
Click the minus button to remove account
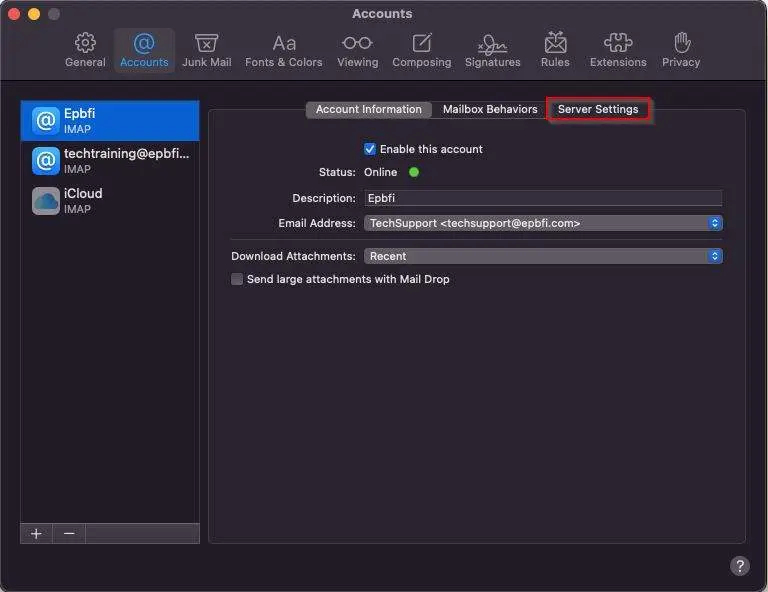[x=69, y=534]
